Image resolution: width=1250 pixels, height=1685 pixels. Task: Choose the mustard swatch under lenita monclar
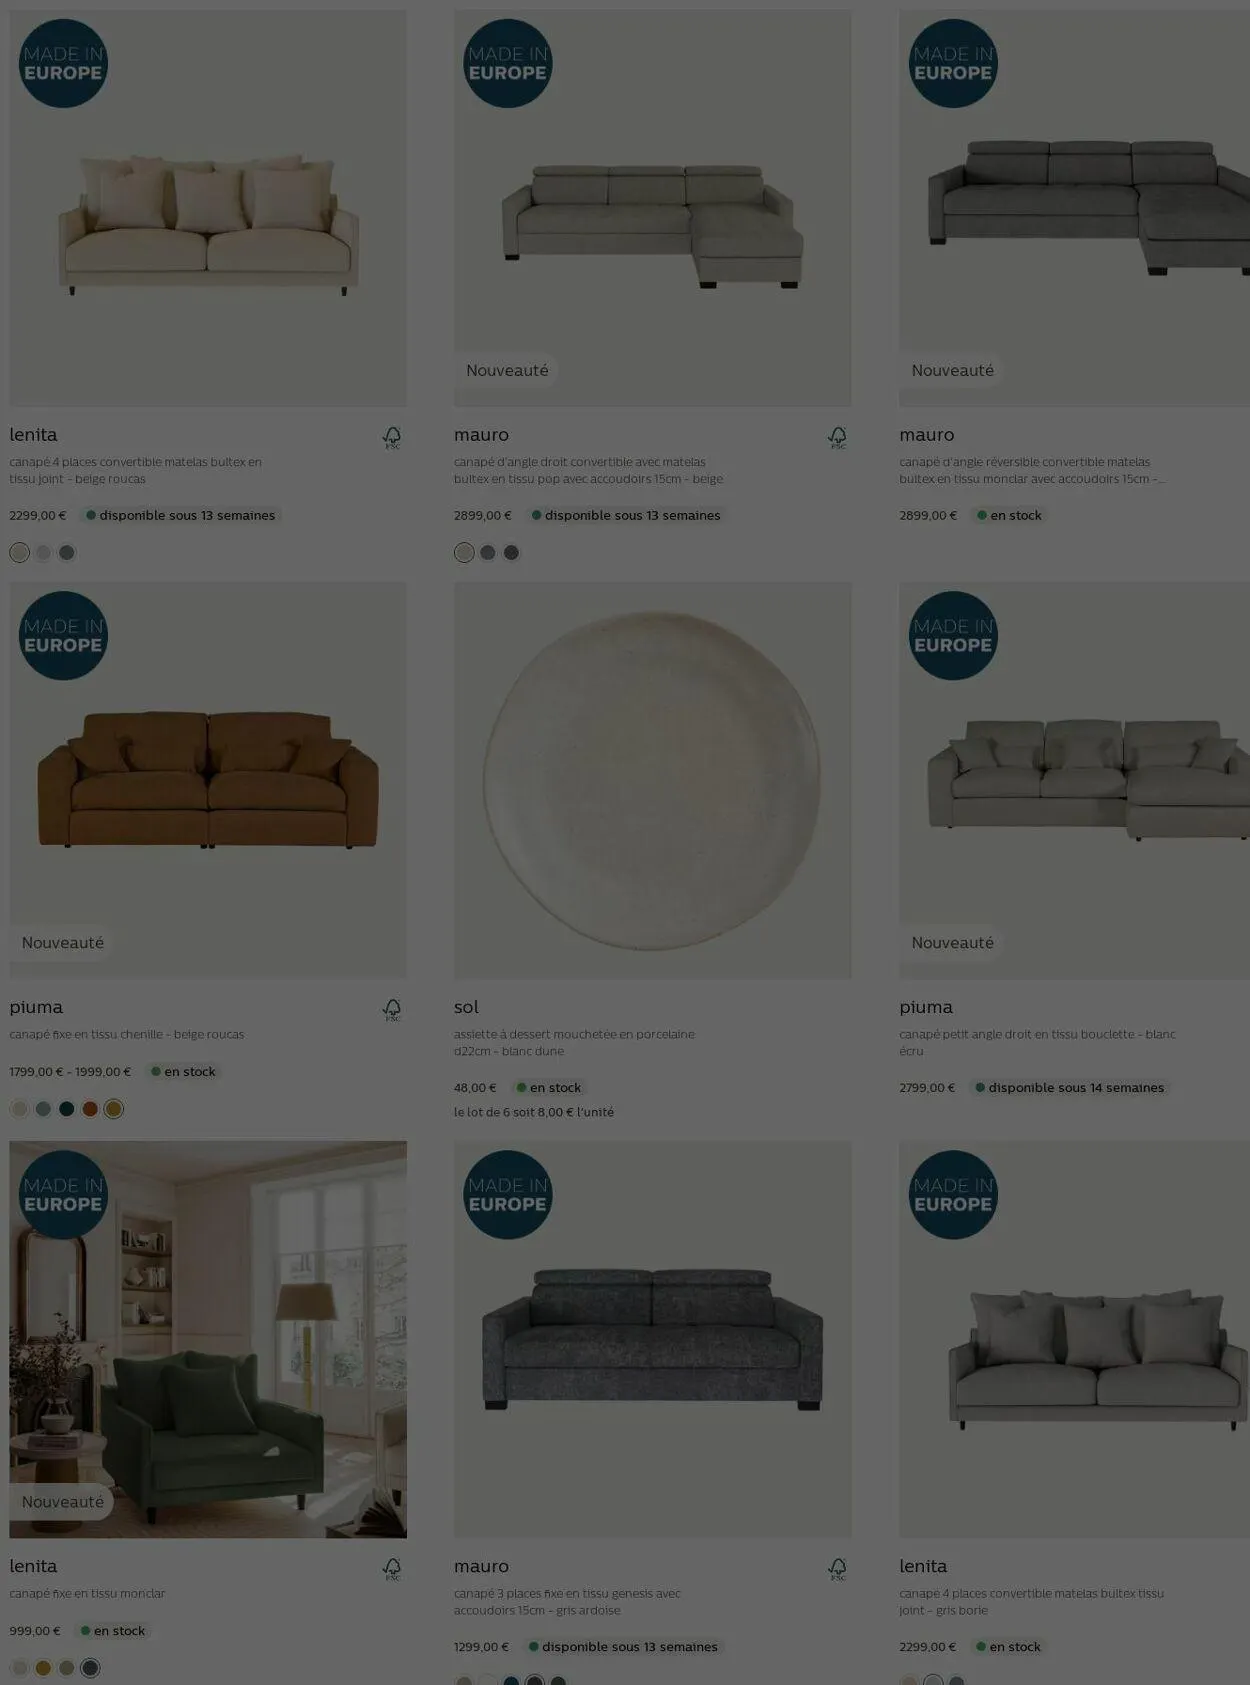click(x=43, y=1667)
